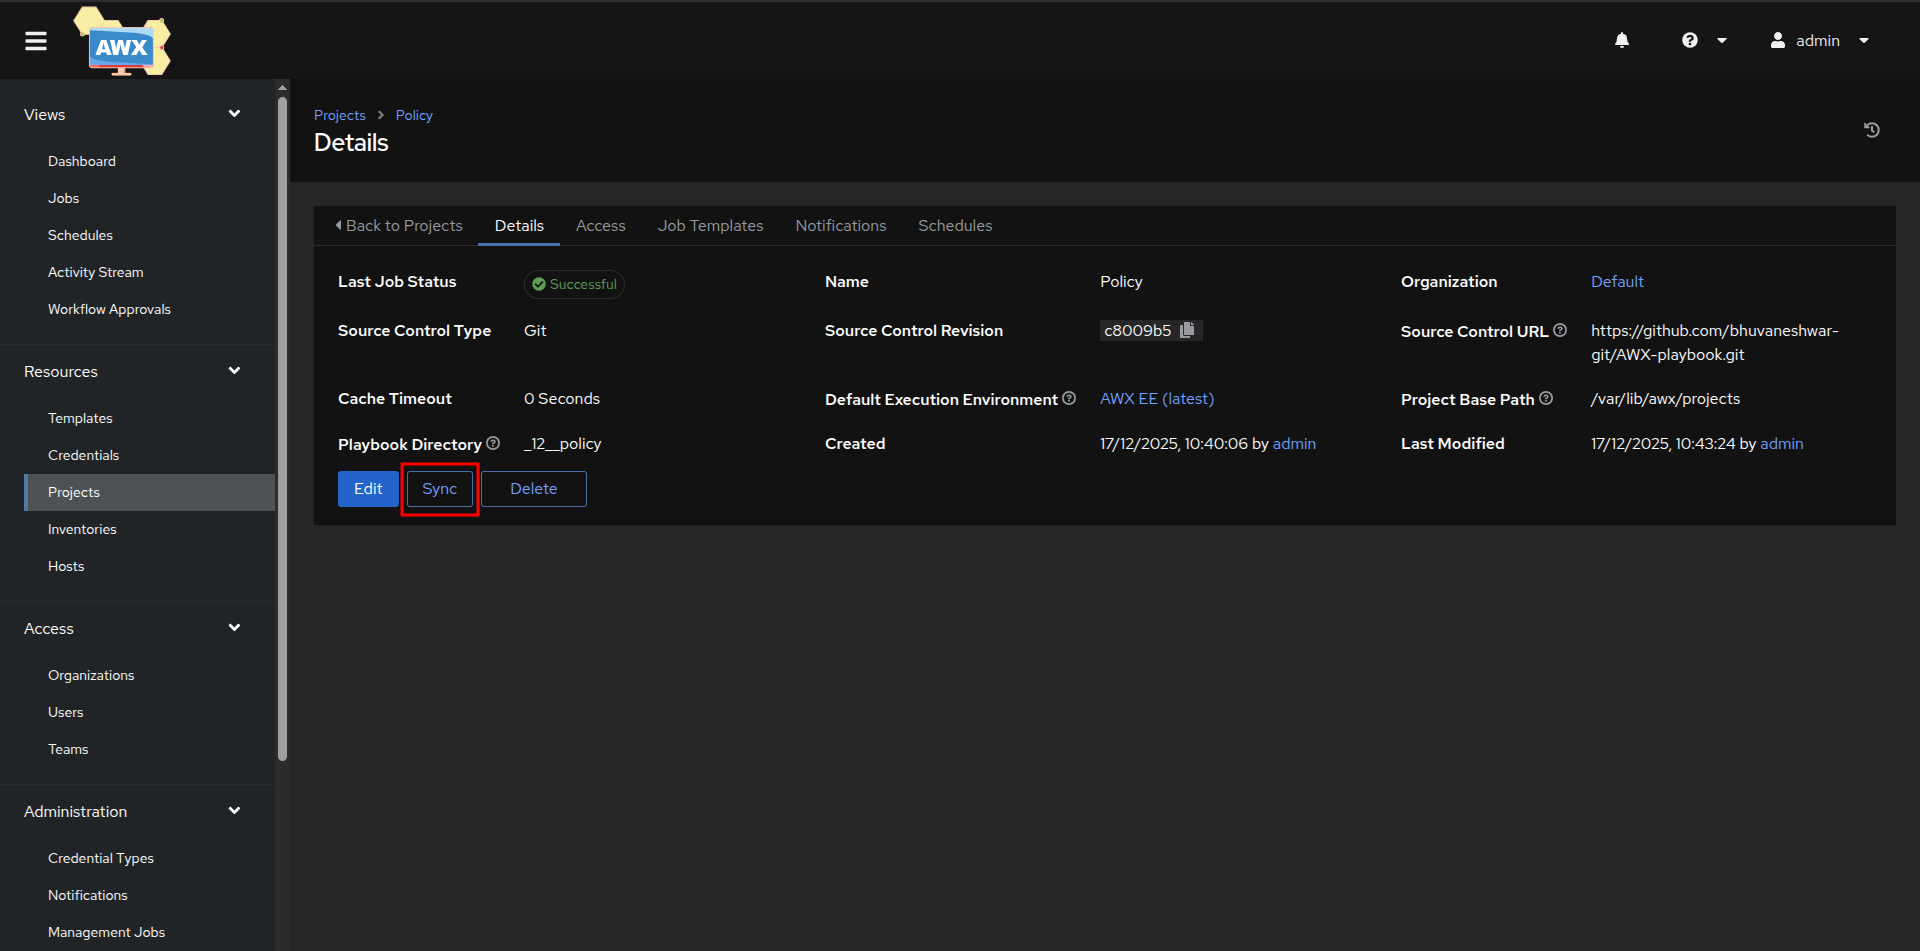Screen dimensions: 1920x951
Task: Click the help question mark icon
Action: [1690, 41]
